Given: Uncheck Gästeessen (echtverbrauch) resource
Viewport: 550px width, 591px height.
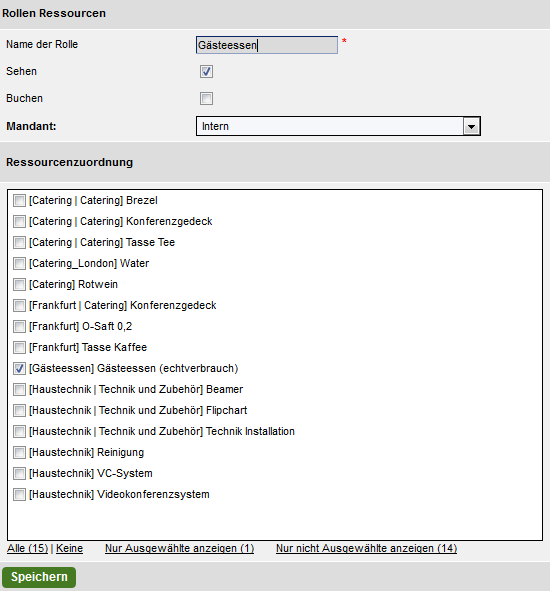Looking at the screenshot, I should 19,369.
